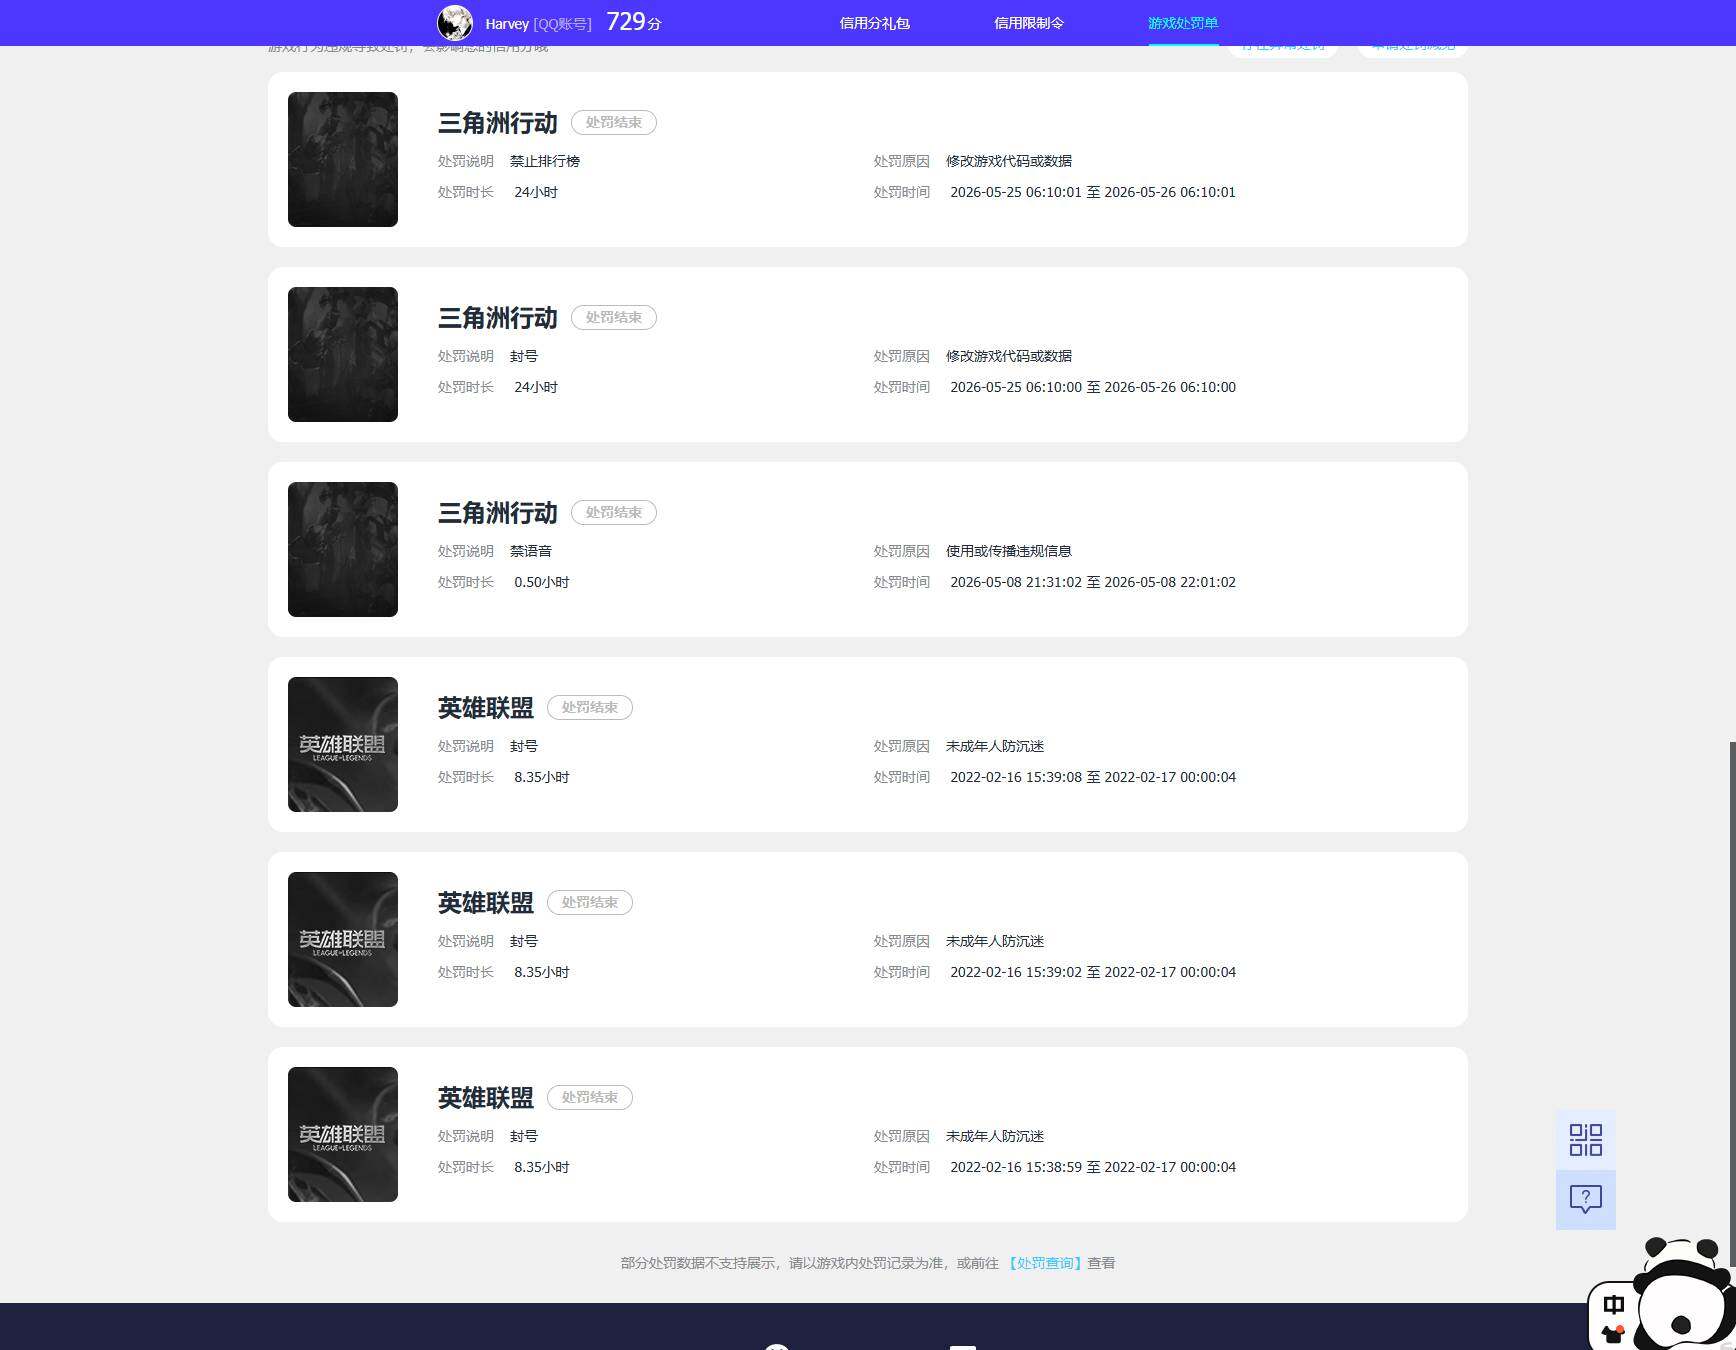Click the 729分 credit score

(634, 22)
